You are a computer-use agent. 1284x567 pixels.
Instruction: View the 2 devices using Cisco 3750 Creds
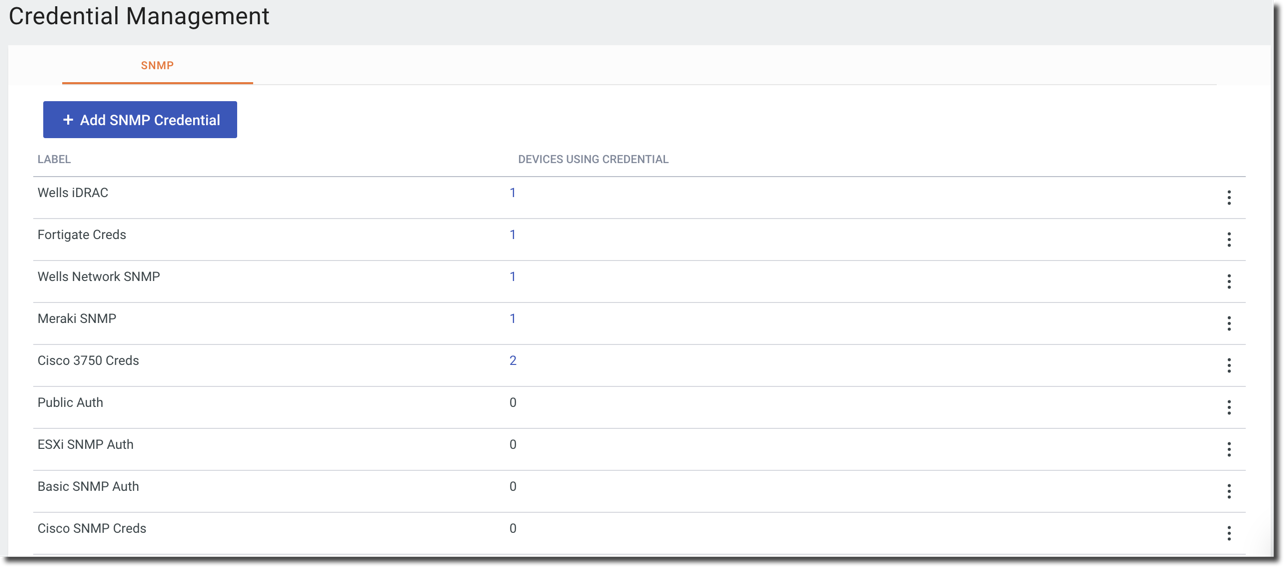tap(513, 361)
